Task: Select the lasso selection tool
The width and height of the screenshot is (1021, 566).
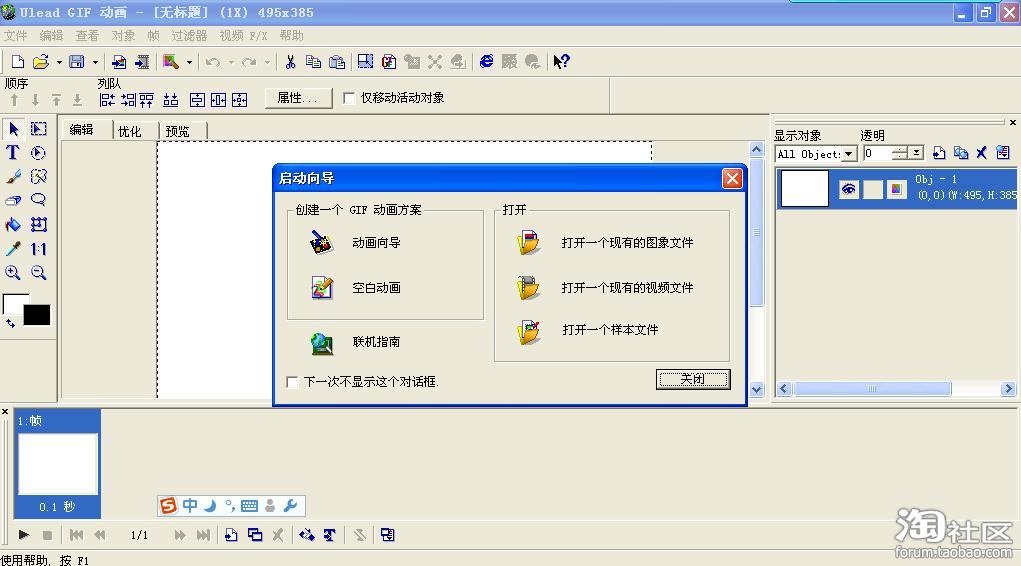Action: click(x=38, y=200)
